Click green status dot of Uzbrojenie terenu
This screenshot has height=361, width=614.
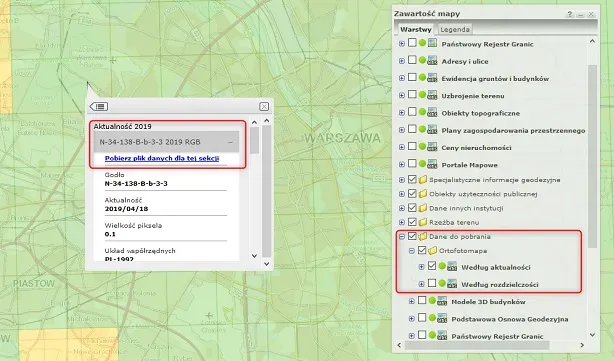point(422,94)
